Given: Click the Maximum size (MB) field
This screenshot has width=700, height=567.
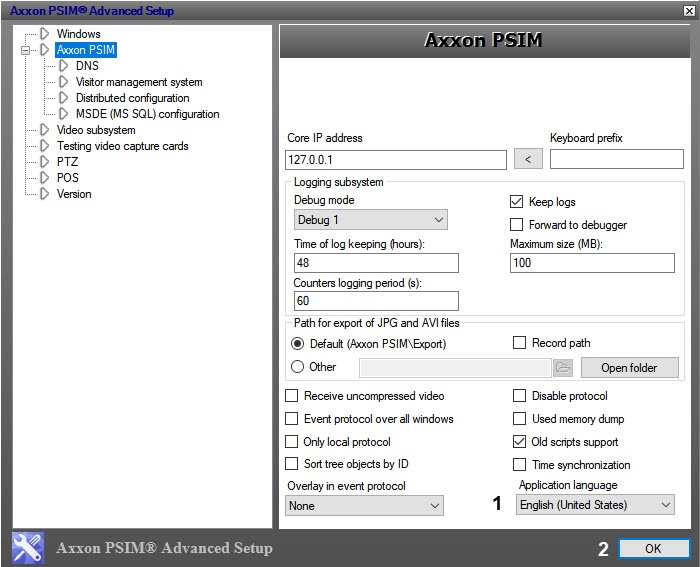Looking at the screenshot, I should [x=592, y=263].
